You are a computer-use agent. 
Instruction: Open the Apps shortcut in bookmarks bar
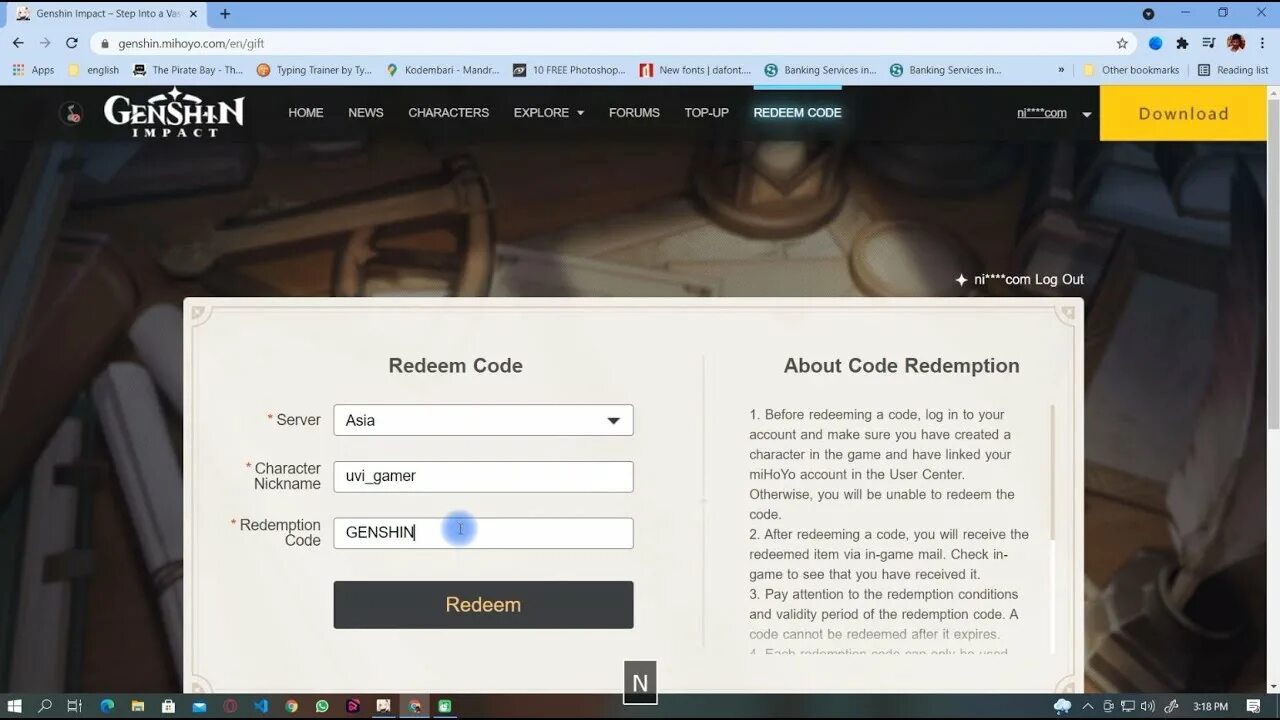click(x=34, y=70)
